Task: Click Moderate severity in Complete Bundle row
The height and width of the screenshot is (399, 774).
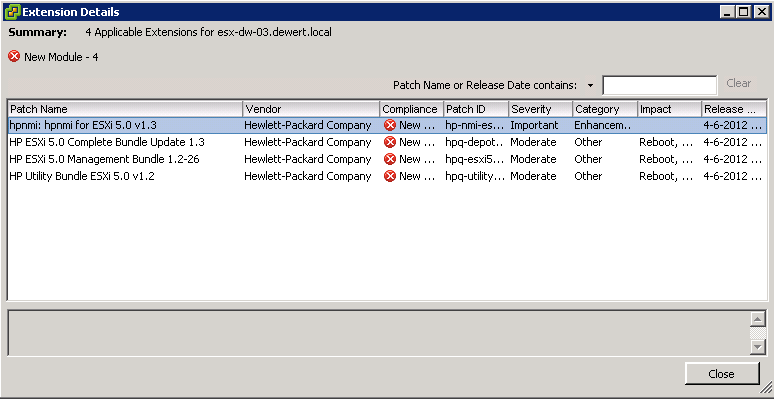Action: click(533, 142)
